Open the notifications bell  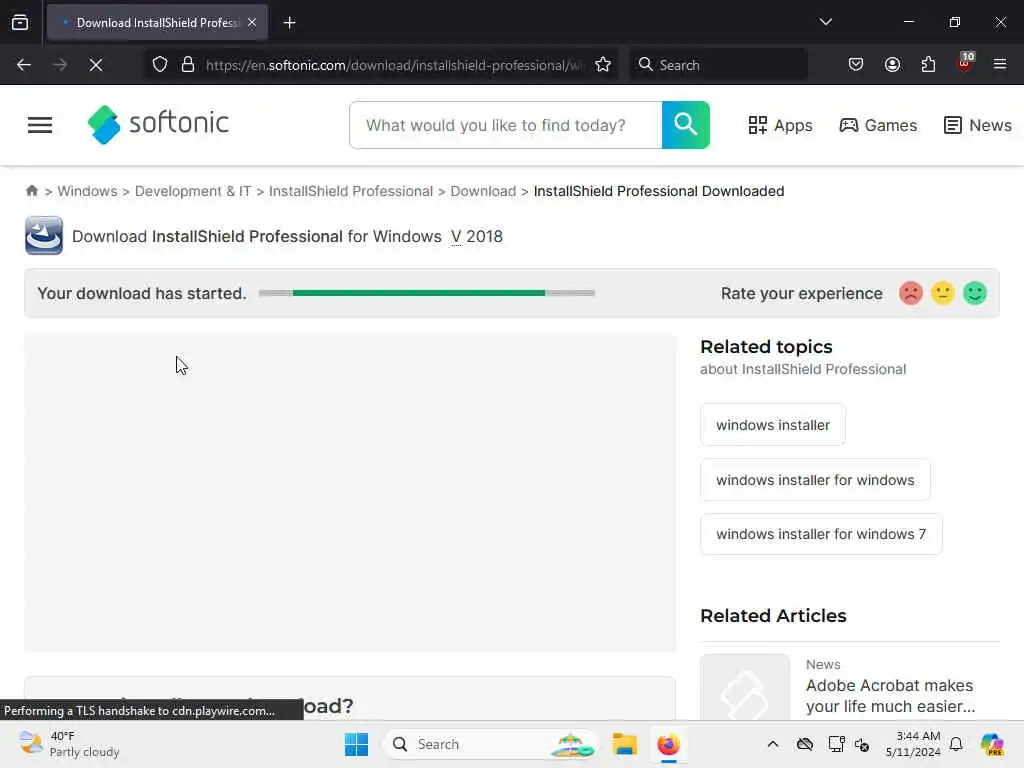pyautogui.click(x=956, y=744)
